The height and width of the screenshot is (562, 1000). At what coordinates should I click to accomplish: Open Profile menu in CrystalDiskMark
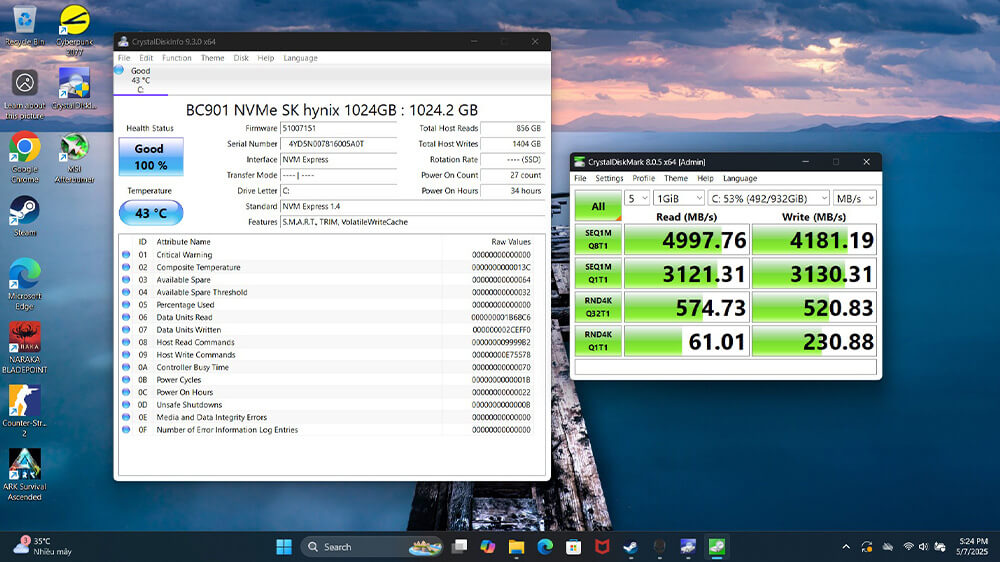[643, 179]
